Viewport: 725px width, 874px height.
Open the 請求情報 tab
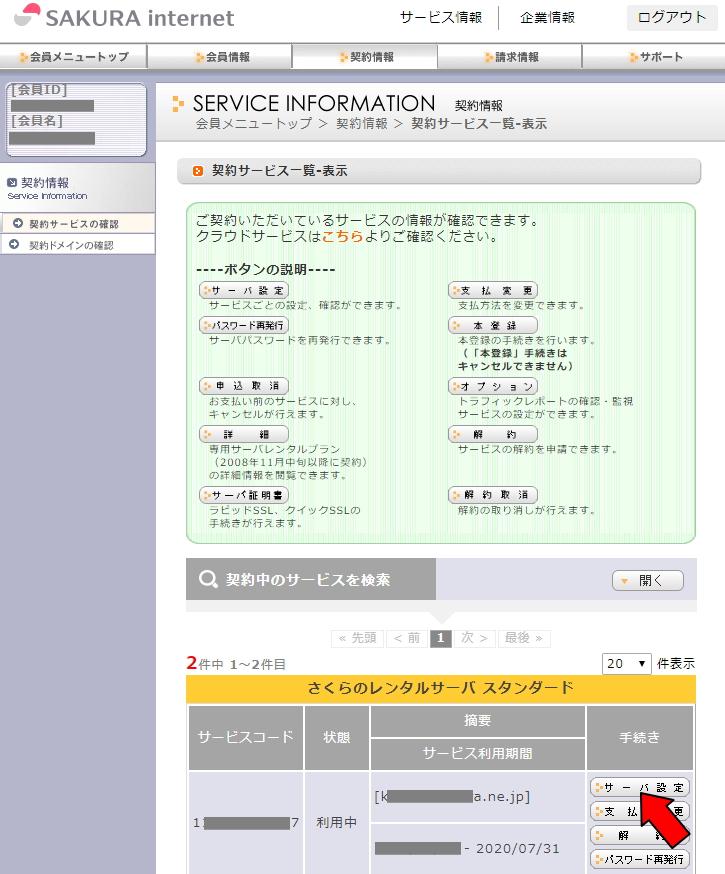[510, 57]
